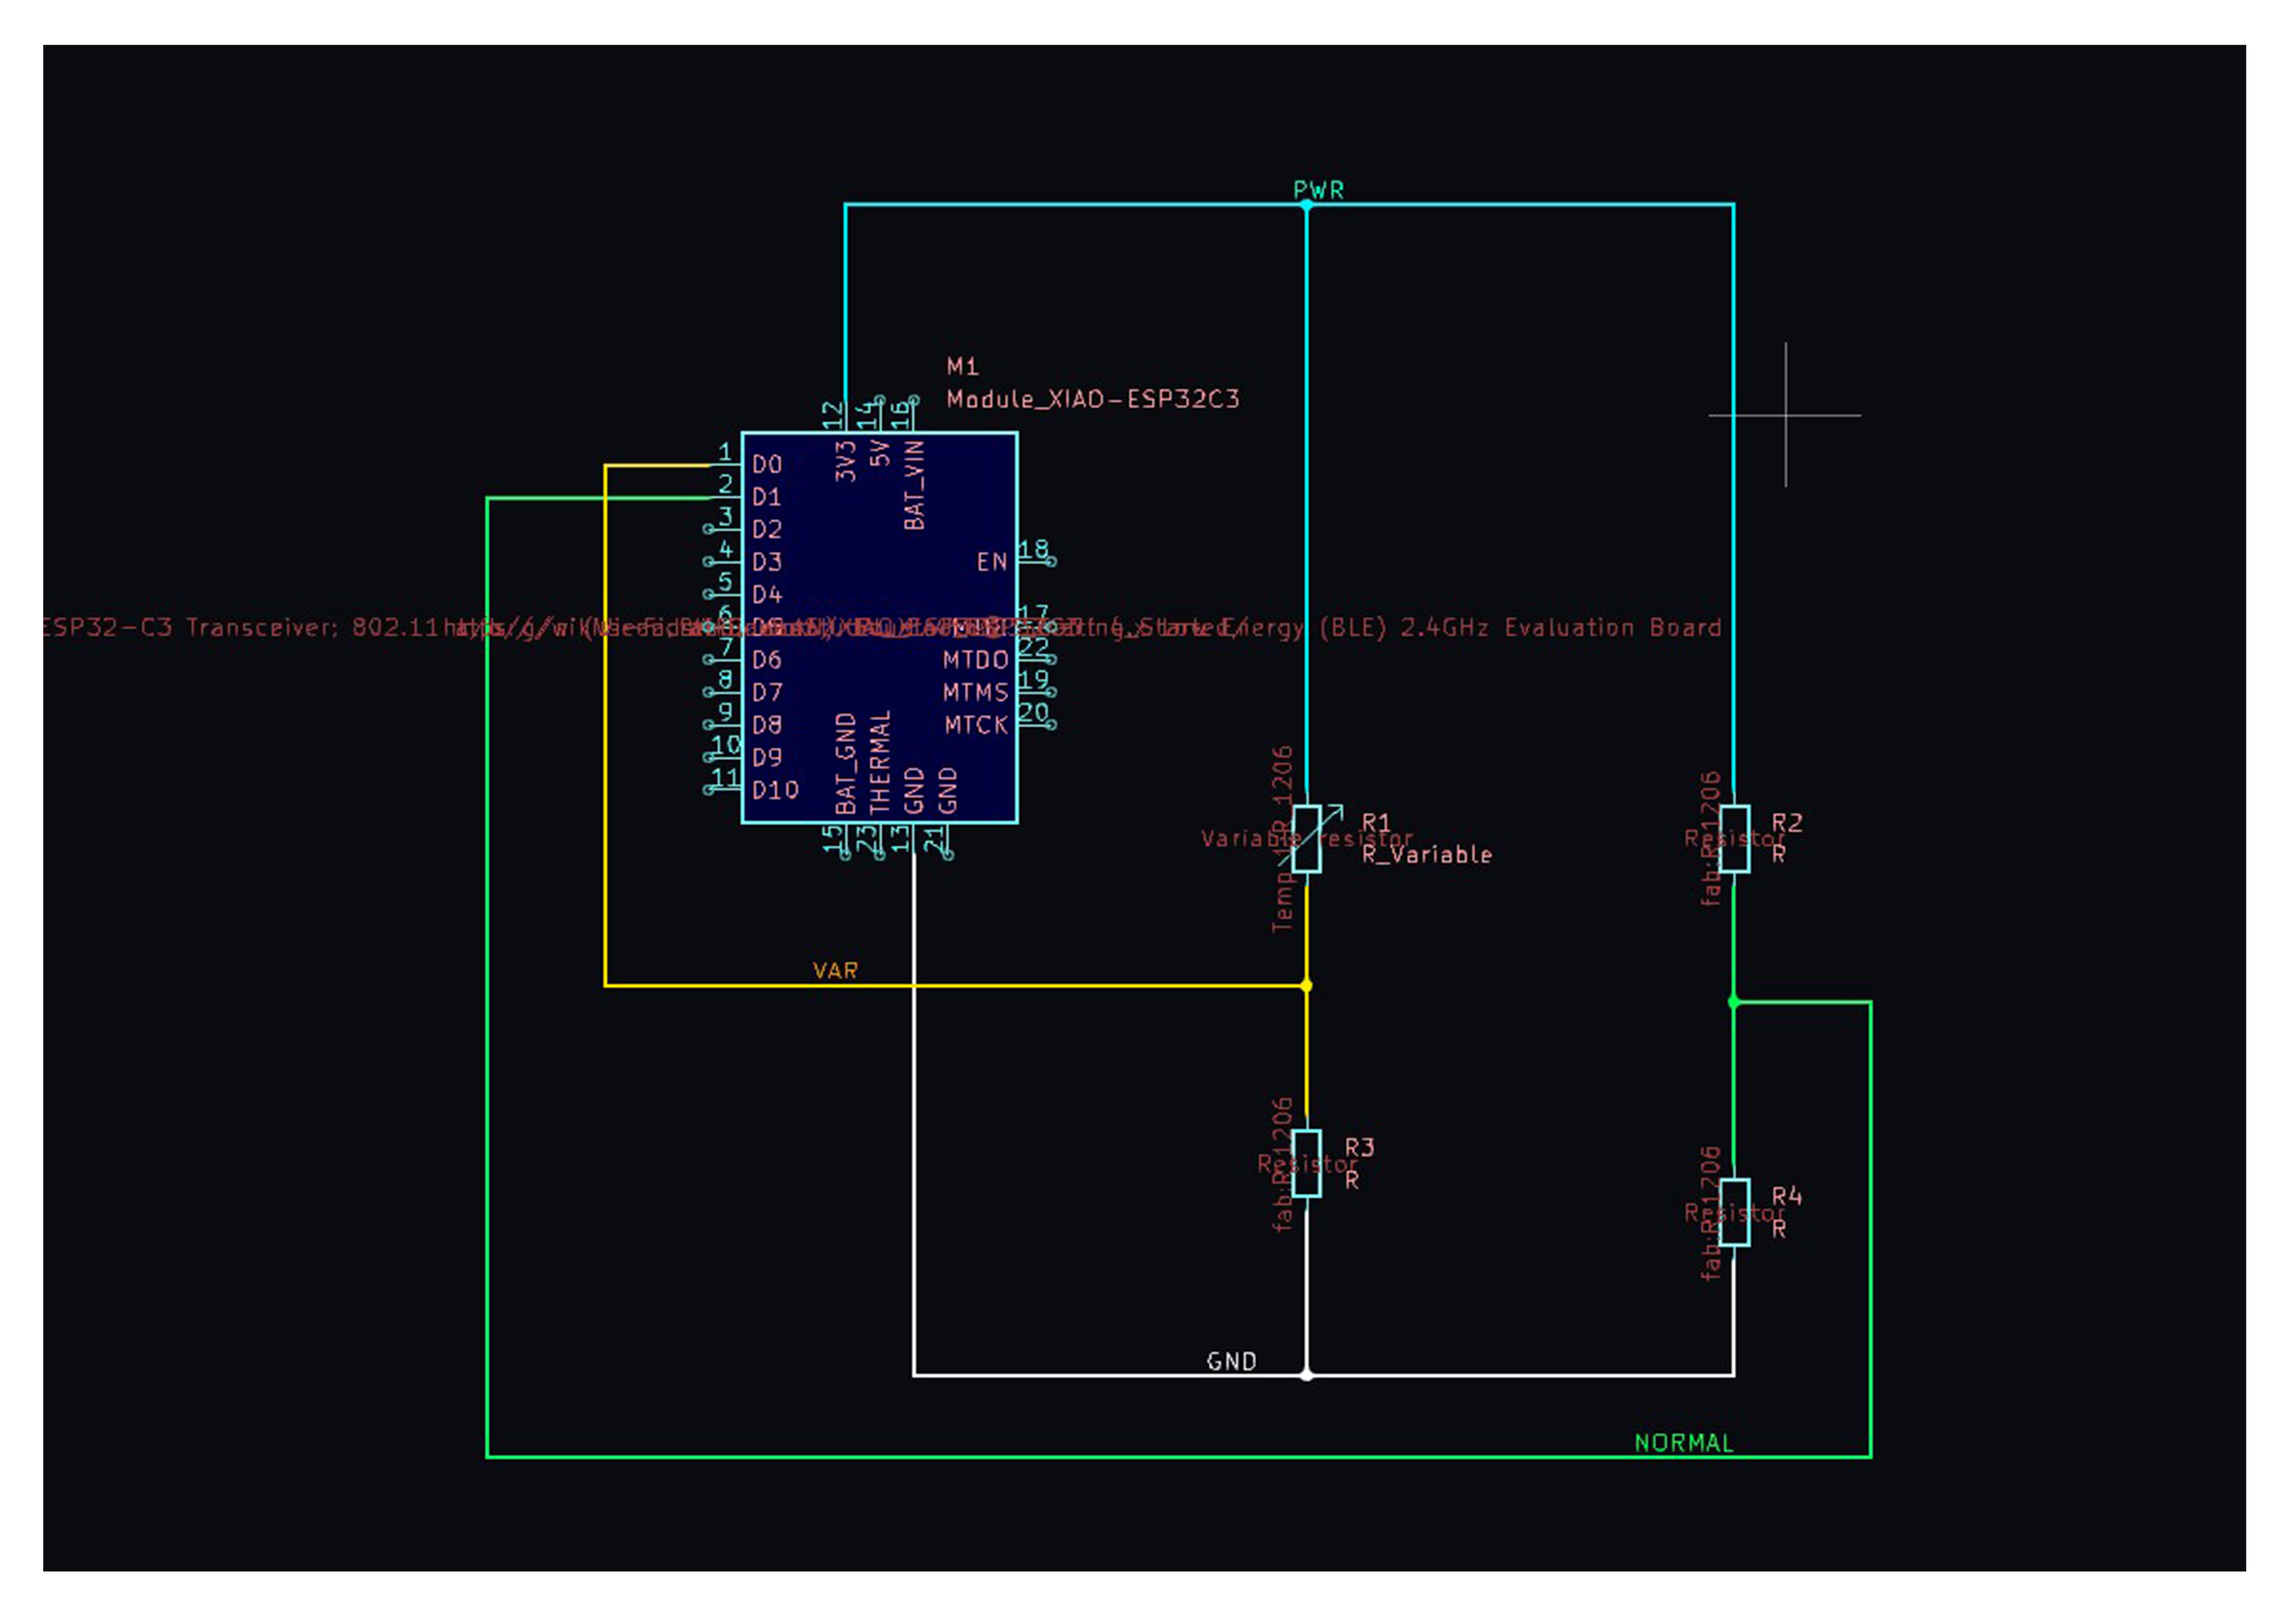
Task: Click the D1 pin label
Action: coord(767,497)
